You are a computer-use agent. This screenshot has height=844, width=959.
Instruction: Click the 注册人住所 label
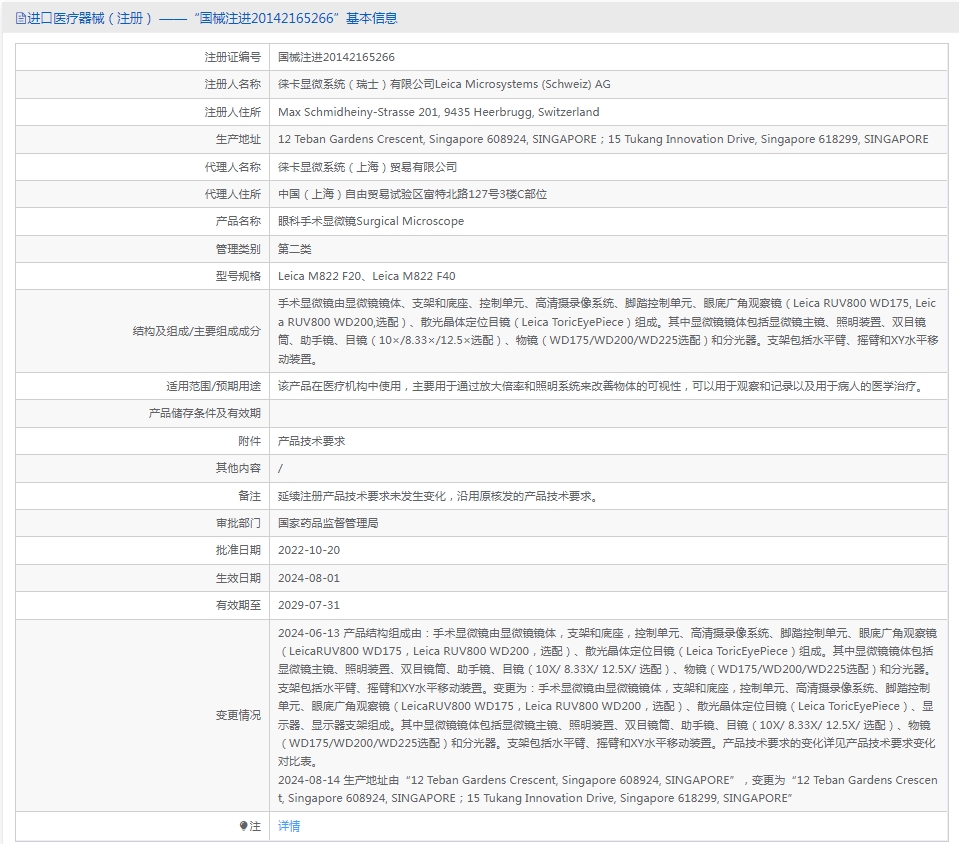(232, 112)
